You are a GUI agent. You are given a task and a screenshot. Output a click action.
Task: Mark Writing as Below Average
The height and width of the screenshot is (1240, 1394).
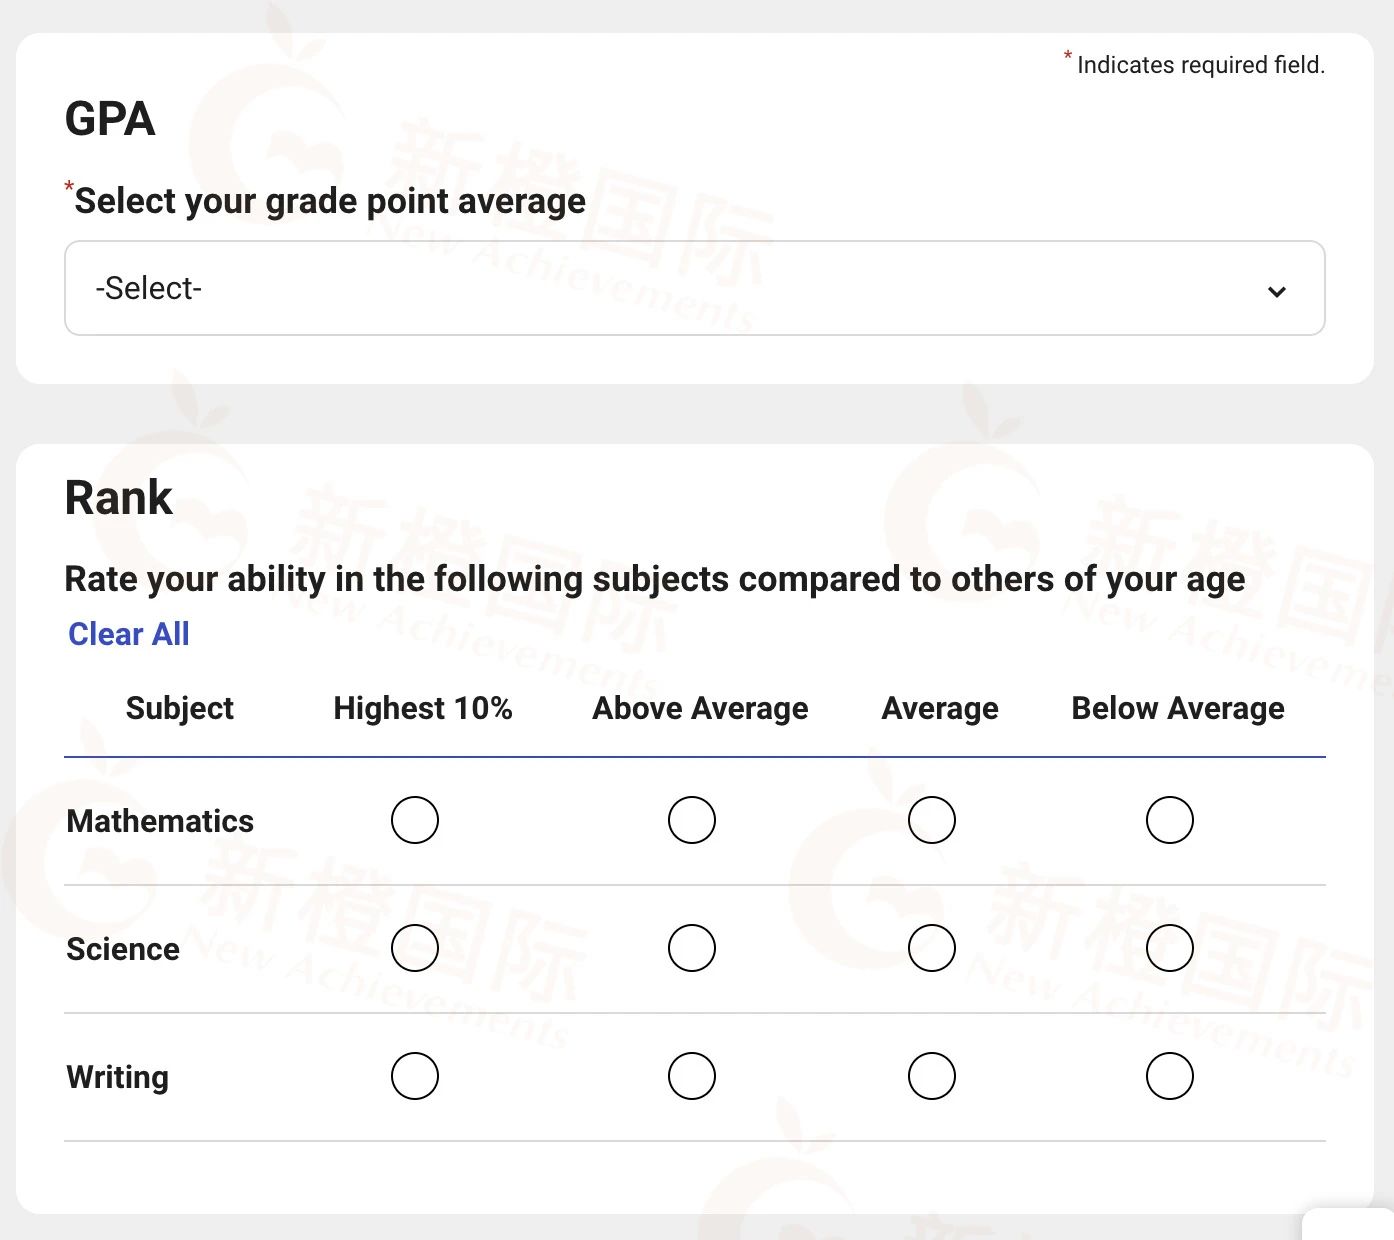tap(1170, 1076)
